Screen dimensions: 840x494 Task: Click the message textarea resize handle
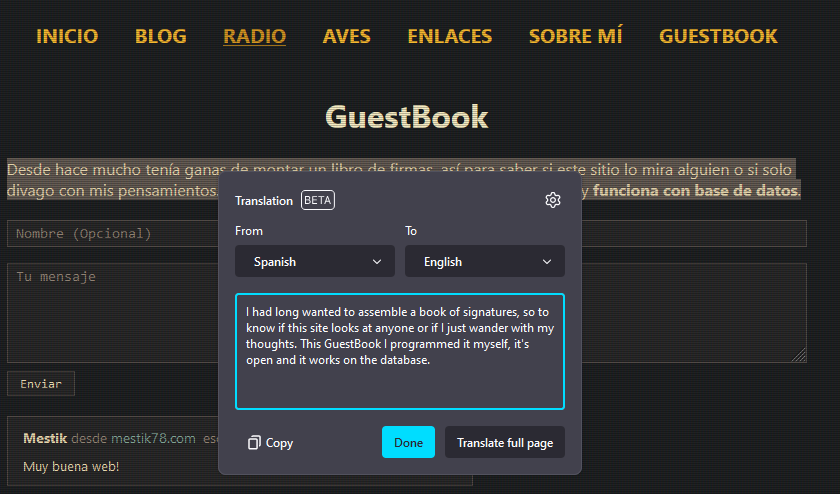[800, 356]
